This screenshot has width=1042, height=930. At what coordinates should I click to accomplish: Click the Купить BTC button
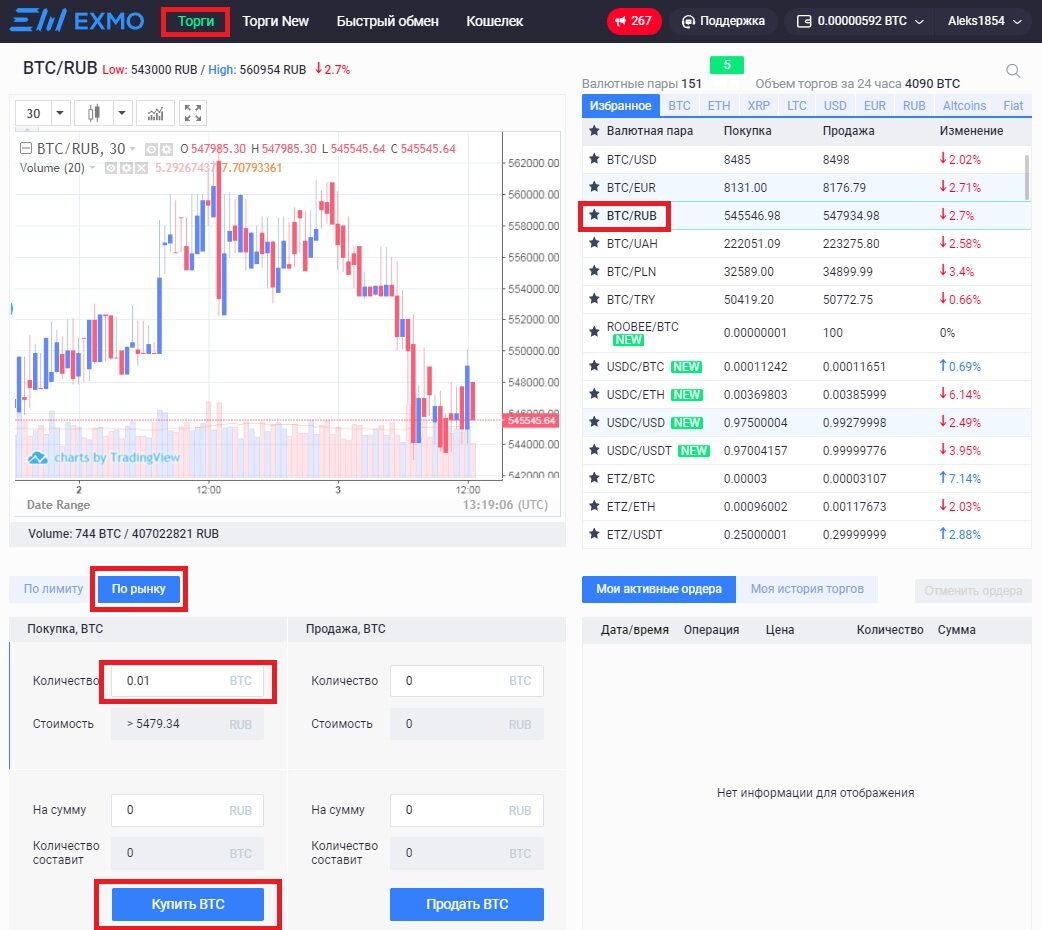187,904
